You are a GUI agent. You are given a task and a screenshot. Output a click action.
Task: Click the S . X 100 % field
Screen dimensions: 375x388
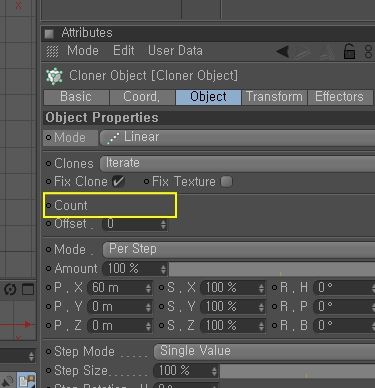[233, 288]
